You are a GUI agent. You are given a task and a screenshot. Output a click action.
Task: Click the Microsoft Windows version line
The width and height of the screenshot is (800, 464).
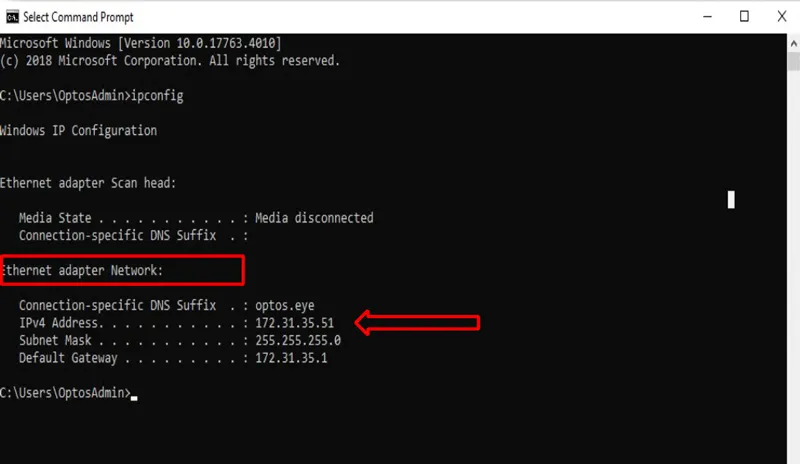click(x=140, y=43)
